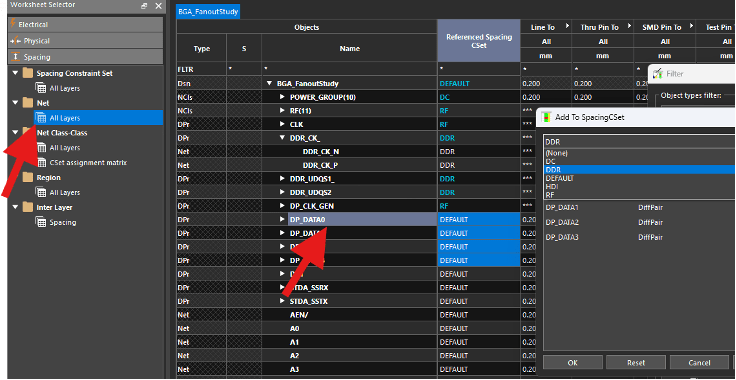Open the CSet assignment matrix worksheet
Screen dimensions: 736x380
pyautogui.click(x=88, y=163)
